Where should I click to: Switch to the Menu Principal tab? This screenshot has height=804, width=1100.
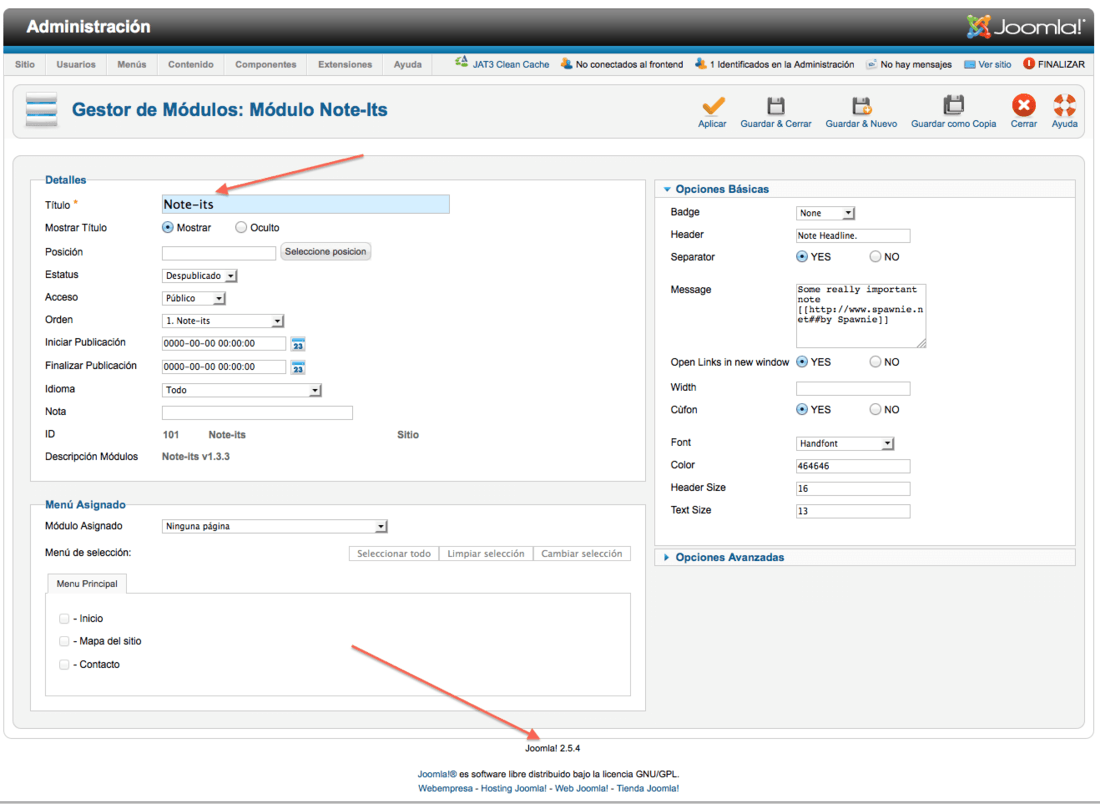point(87,584)
